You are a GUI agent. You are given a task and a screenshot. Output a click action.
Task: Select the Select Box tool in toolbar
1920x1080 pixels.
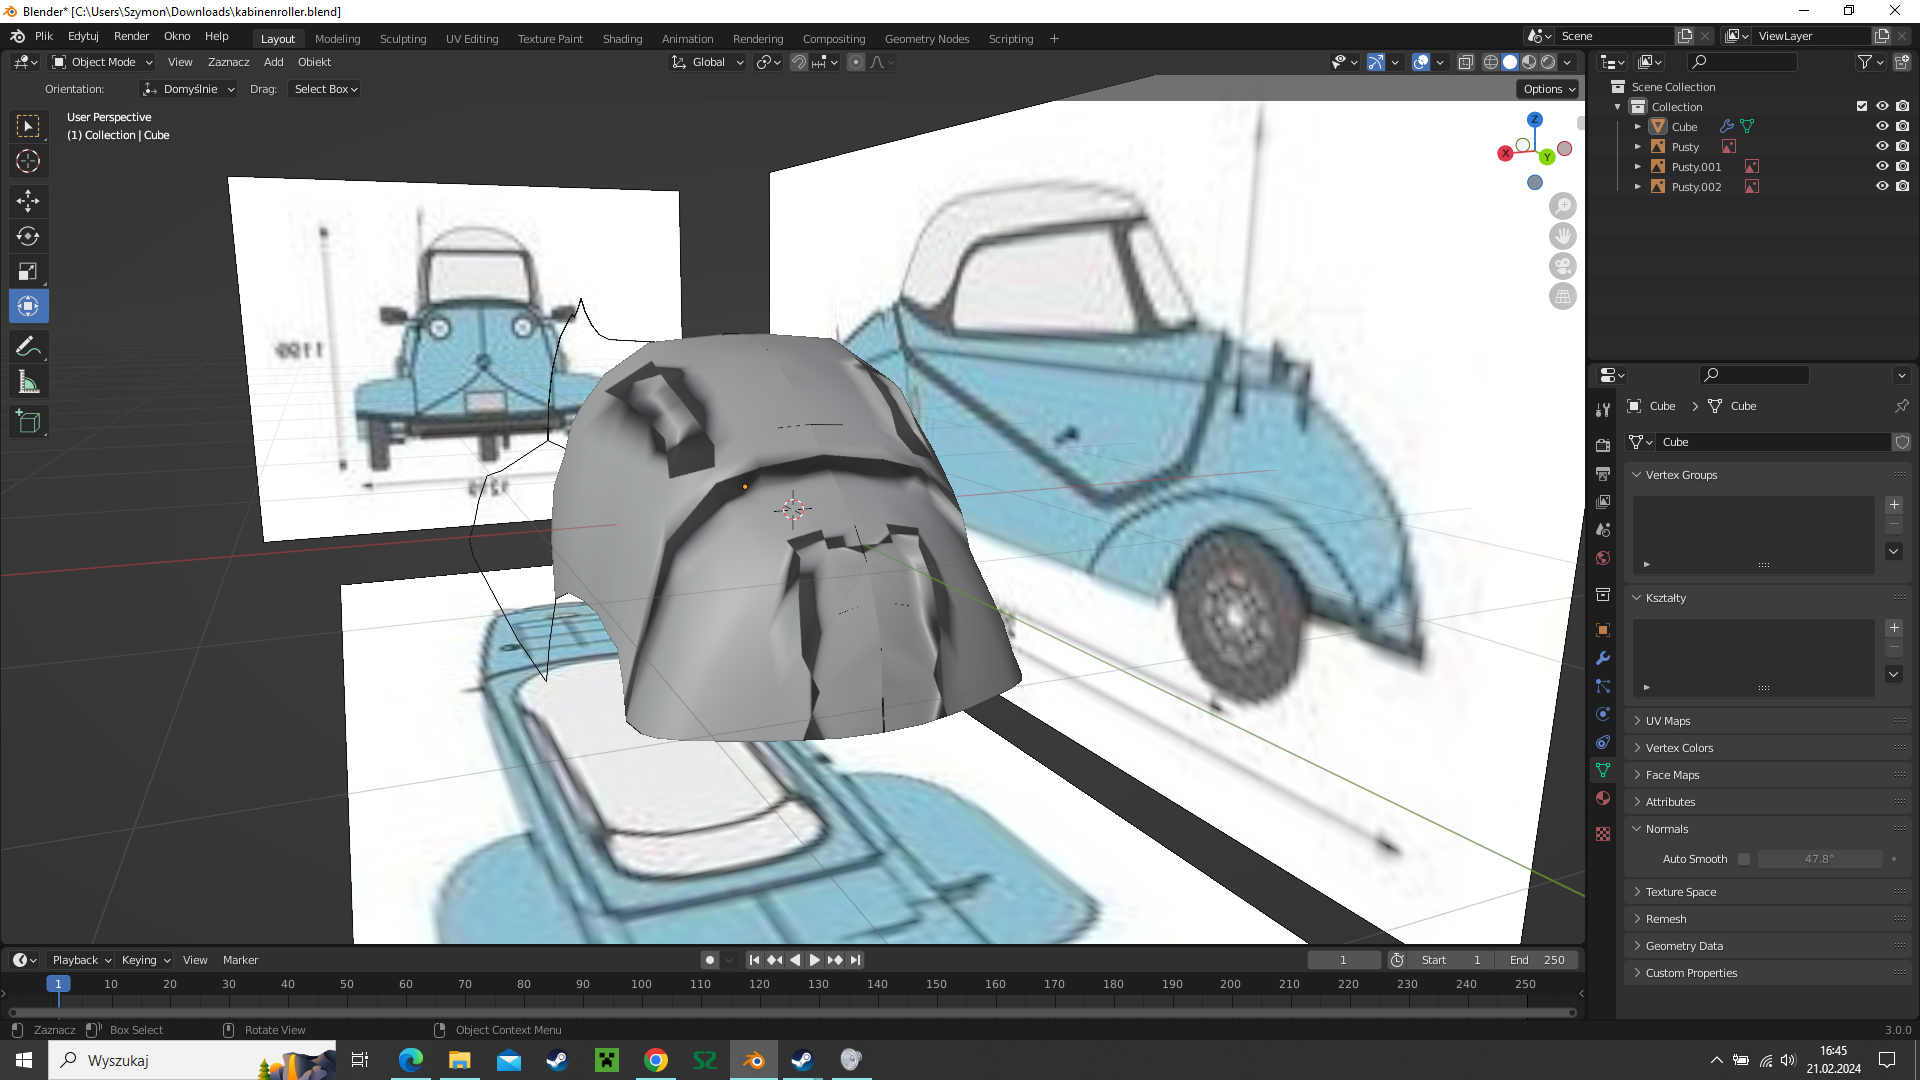coord(28,126)
